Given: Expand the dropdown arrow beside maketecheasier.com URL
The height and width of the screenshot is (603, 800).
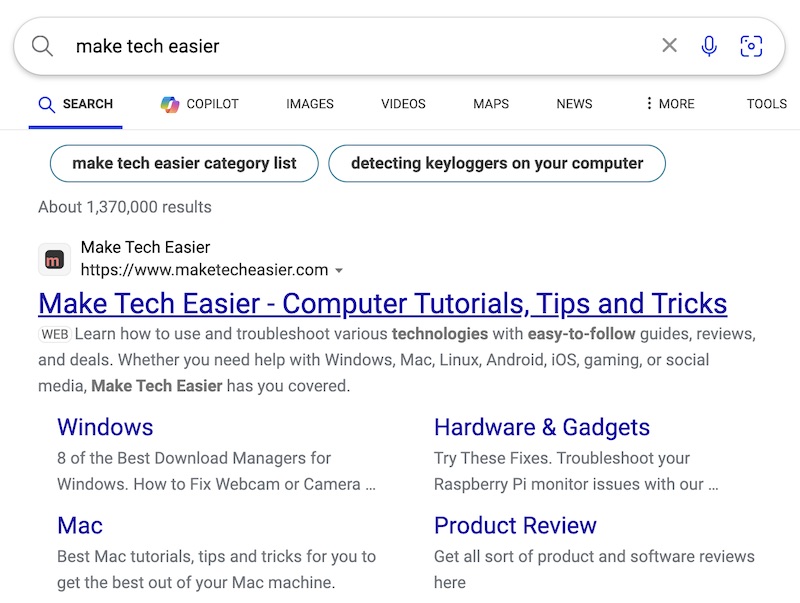Looking at the screenshot, I should point(340,270).
